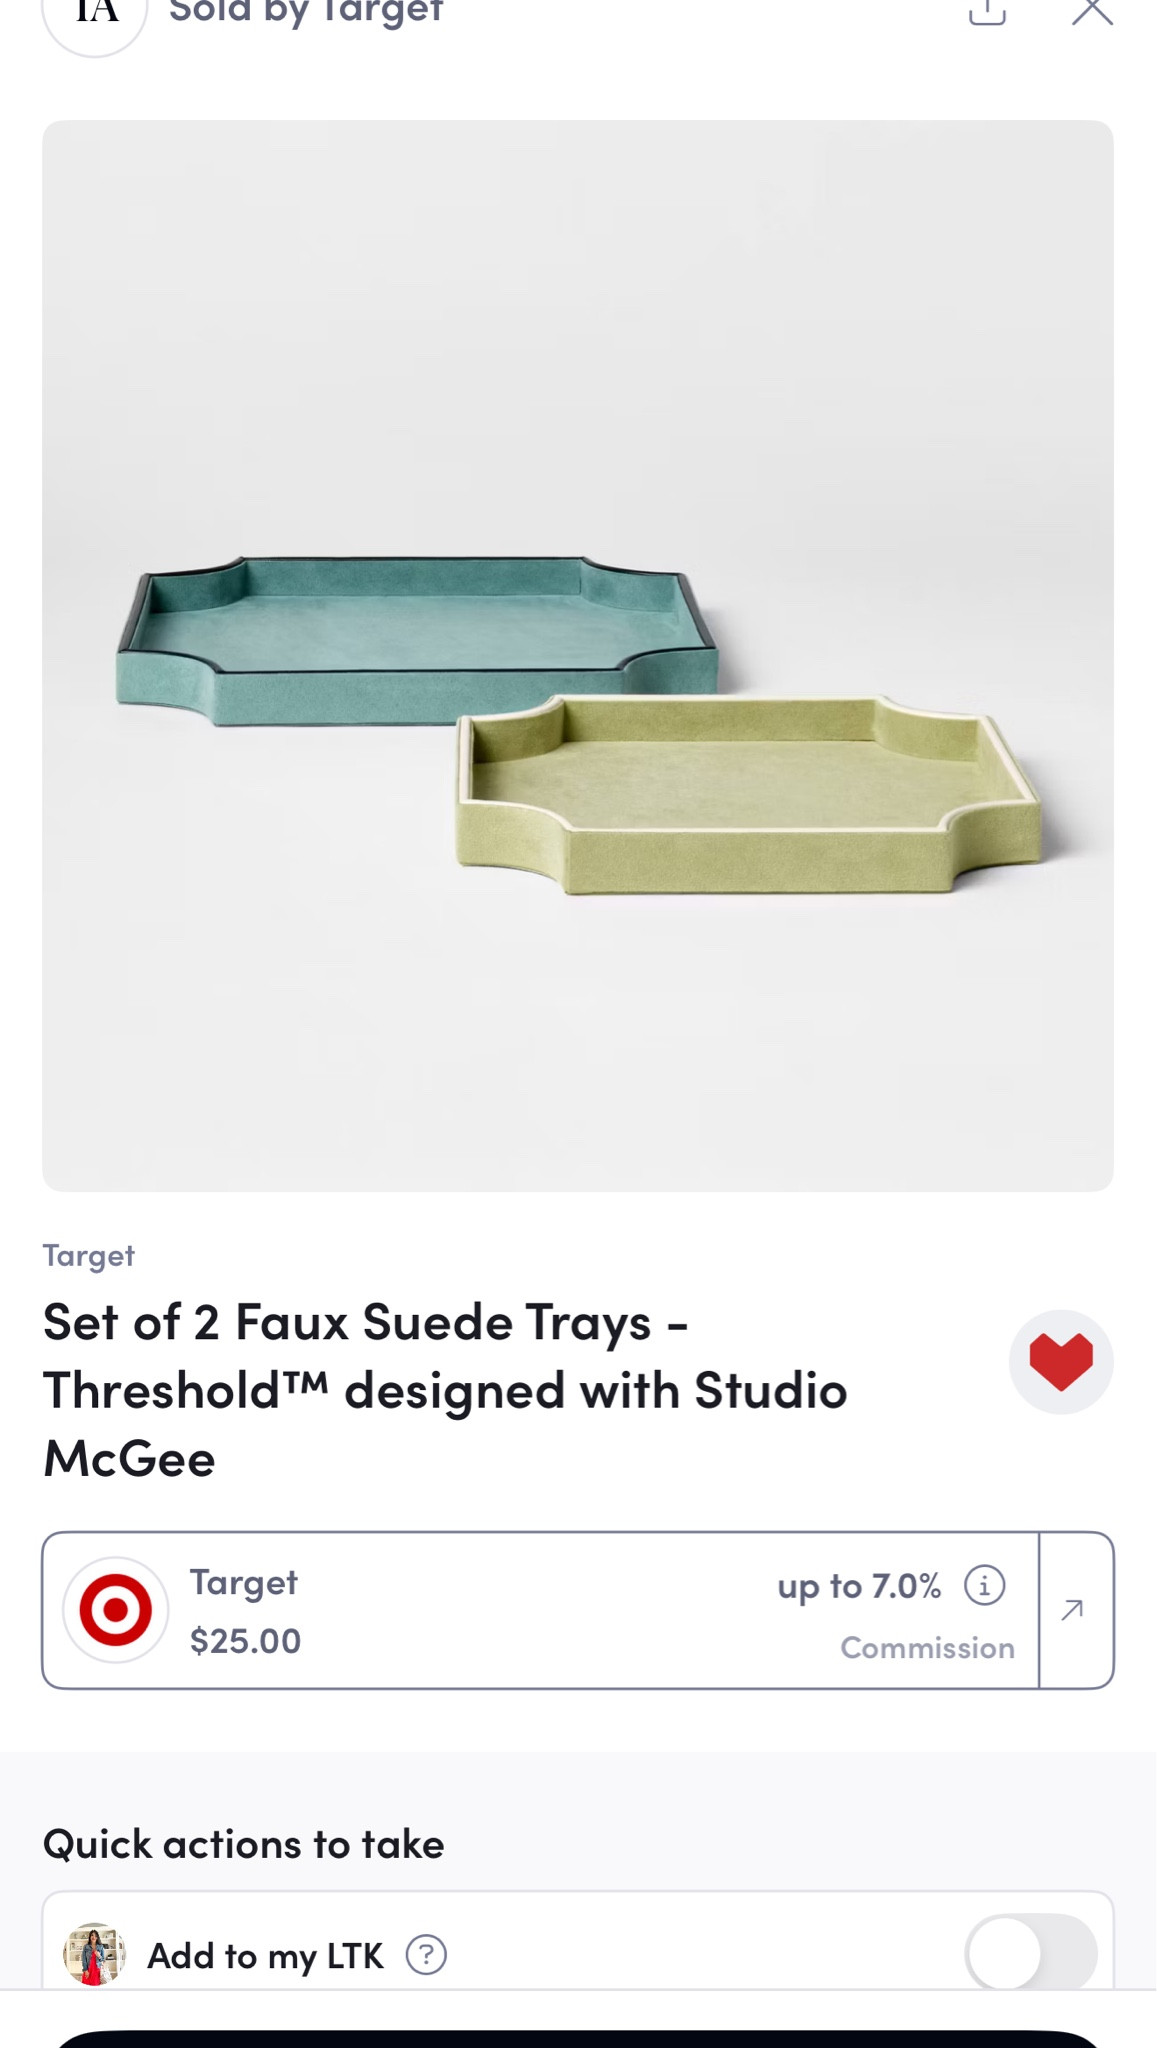Screen dimensions: 1157x2048
Task: Click the Add to my LTK label
Action: (x=265, y=1956)
